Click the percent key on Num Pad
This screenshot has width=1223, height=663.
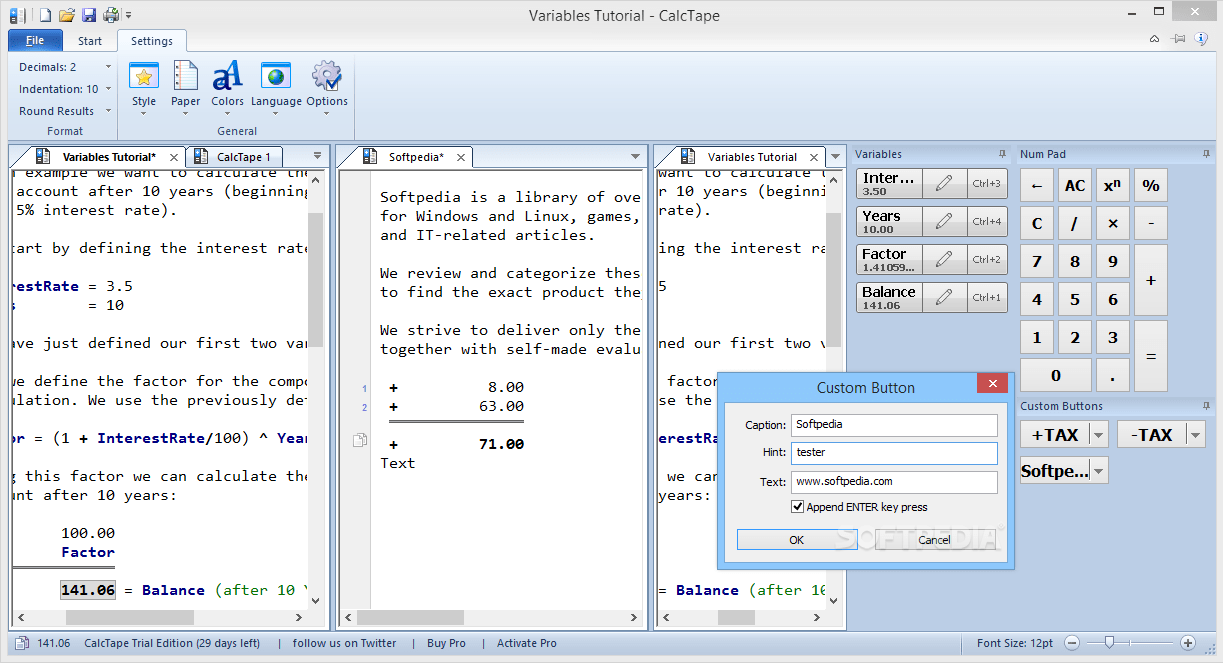pyautogui.click(x=1151, y=186)
